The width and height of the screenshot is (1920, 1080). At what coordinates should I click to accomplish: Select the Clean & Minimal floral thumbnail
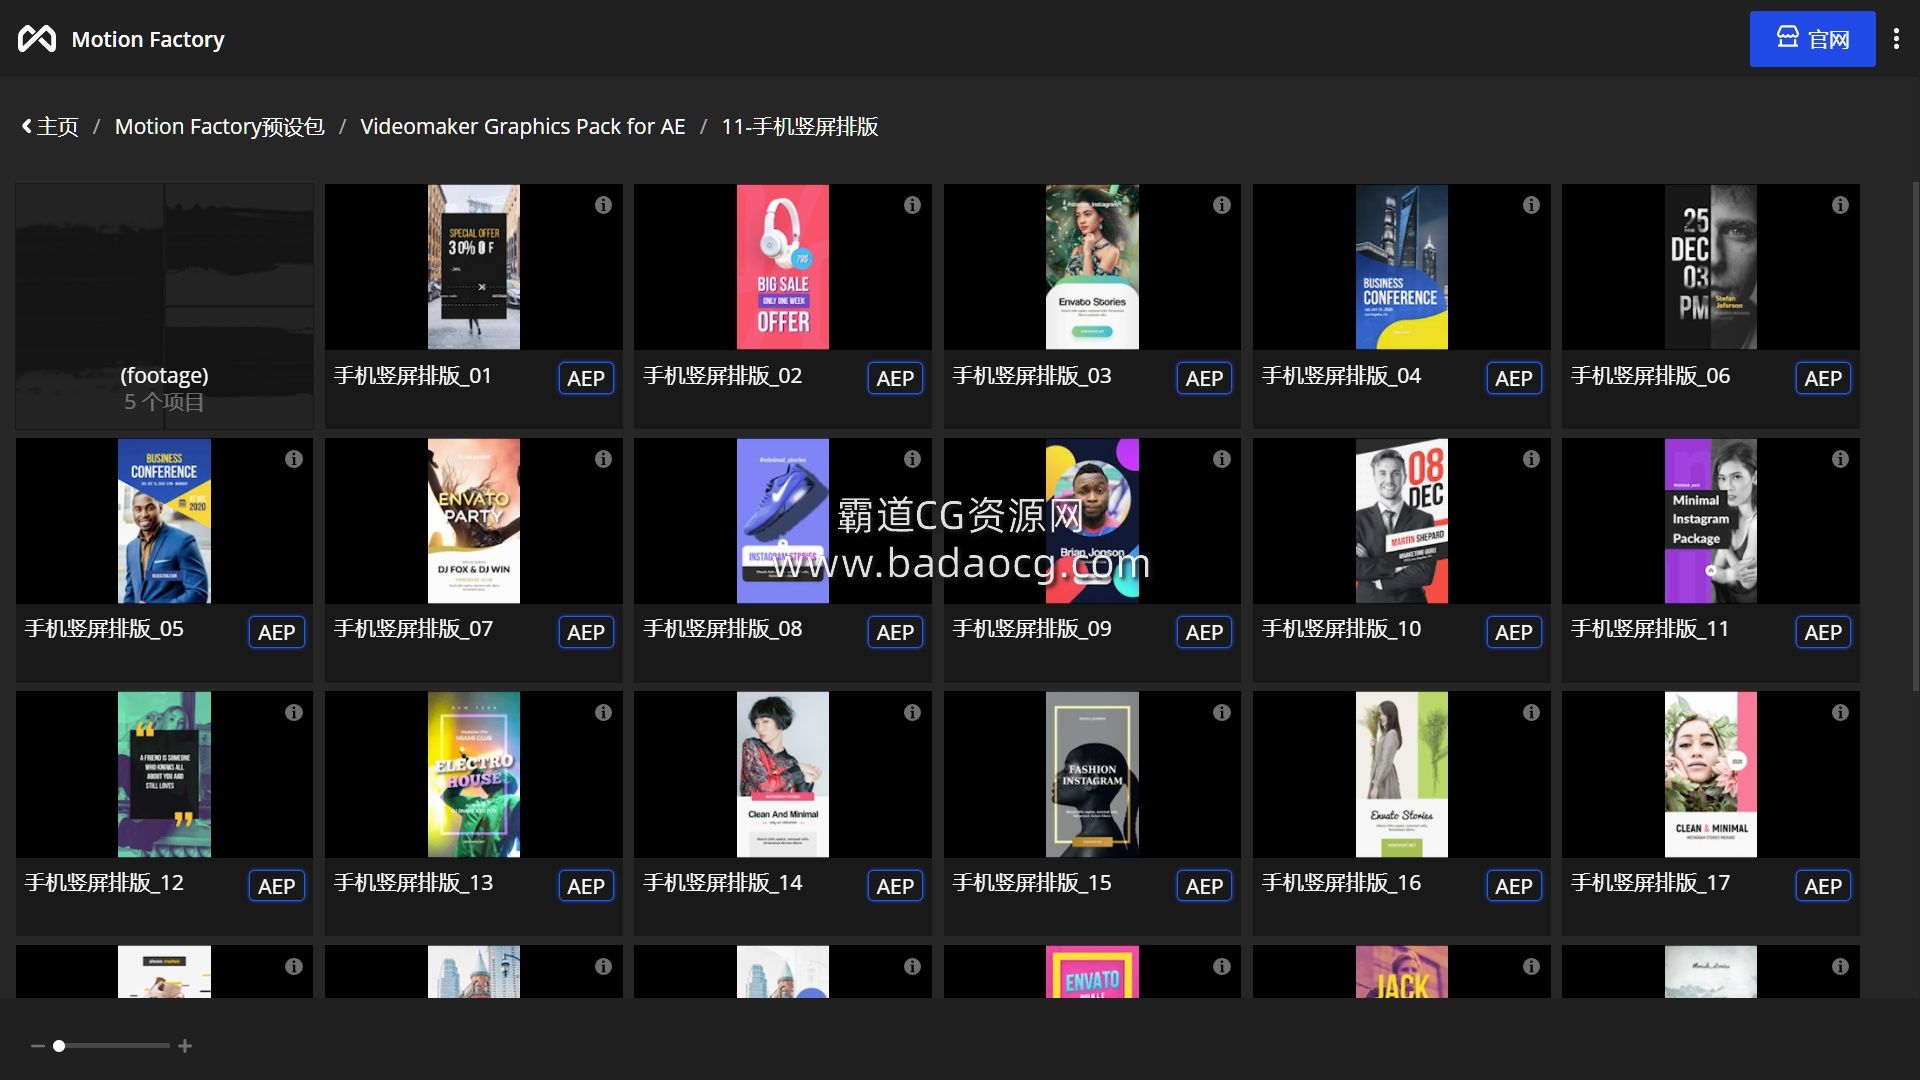tap(1711, 775)
